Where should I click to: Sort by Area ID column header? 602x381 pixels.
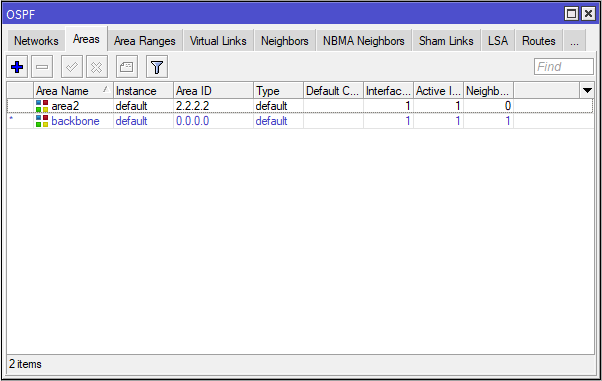point(213,91)
